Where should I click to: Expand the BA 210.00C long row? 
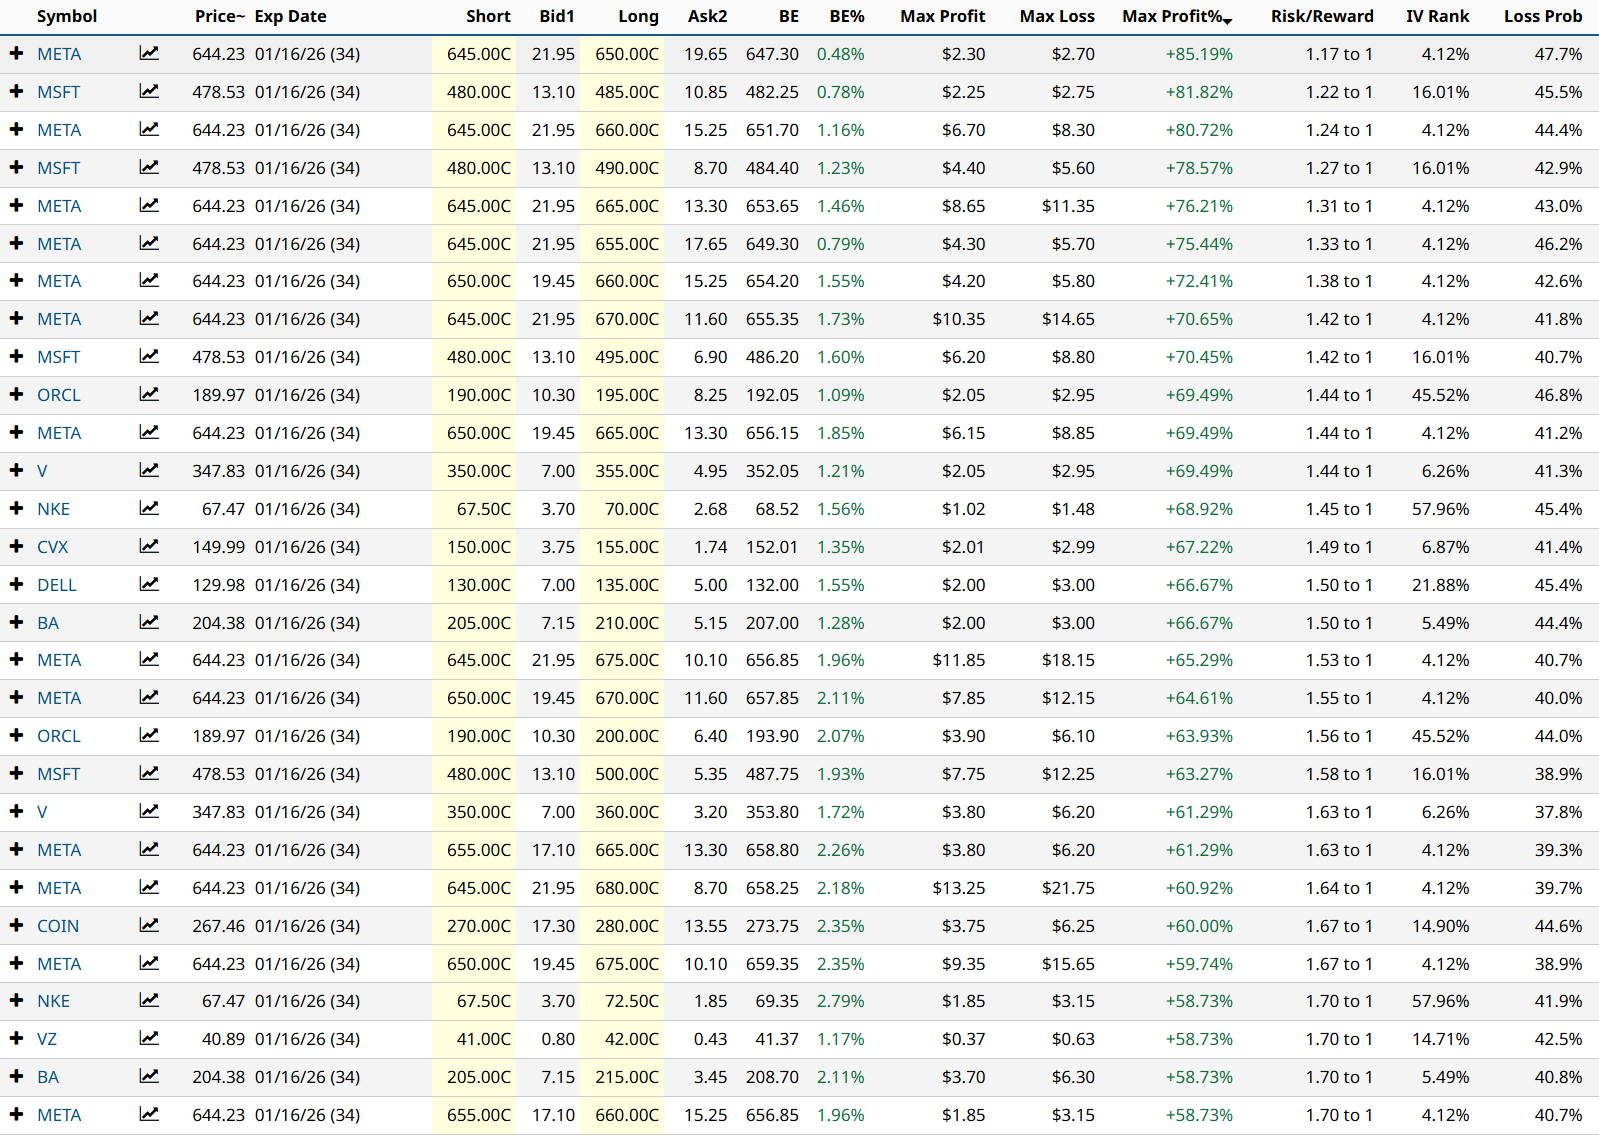16,622
